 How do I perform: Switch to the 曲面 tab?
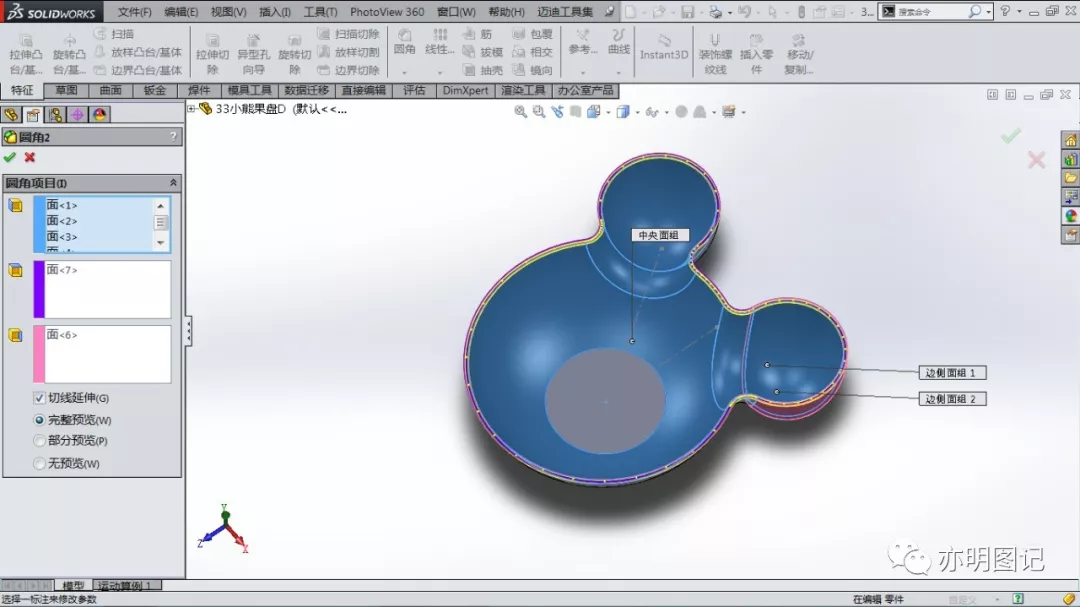click(110, 90)
